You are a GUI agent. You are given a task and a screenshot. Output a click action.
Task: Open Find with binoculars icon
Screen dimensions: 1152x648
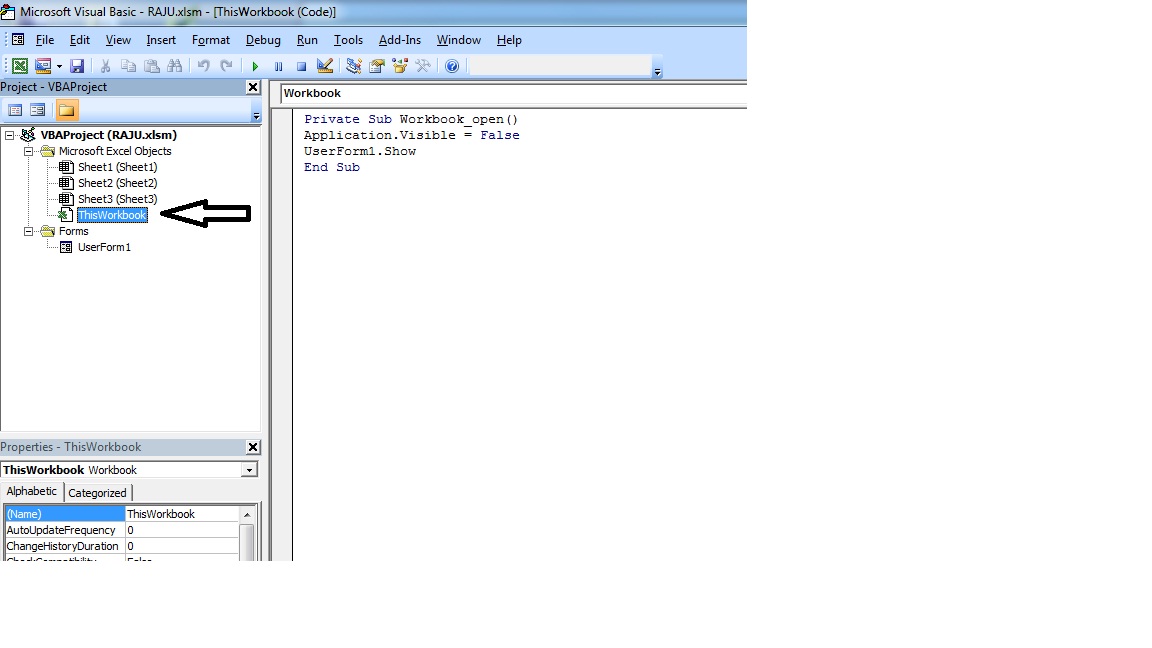[174, 66]
